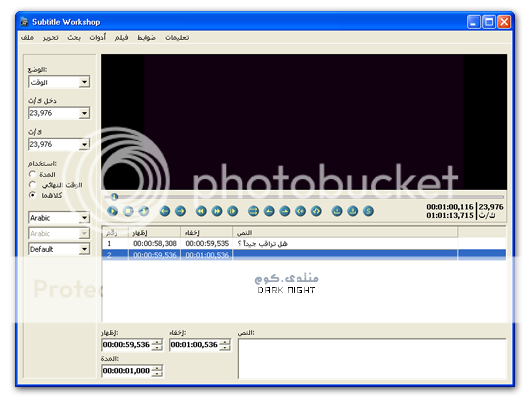The height and width of the screenshot is (399, 530).
Task: Click the 23,976 FPS display beside timer
Action: pyautogui.click(x=491, y=207)
